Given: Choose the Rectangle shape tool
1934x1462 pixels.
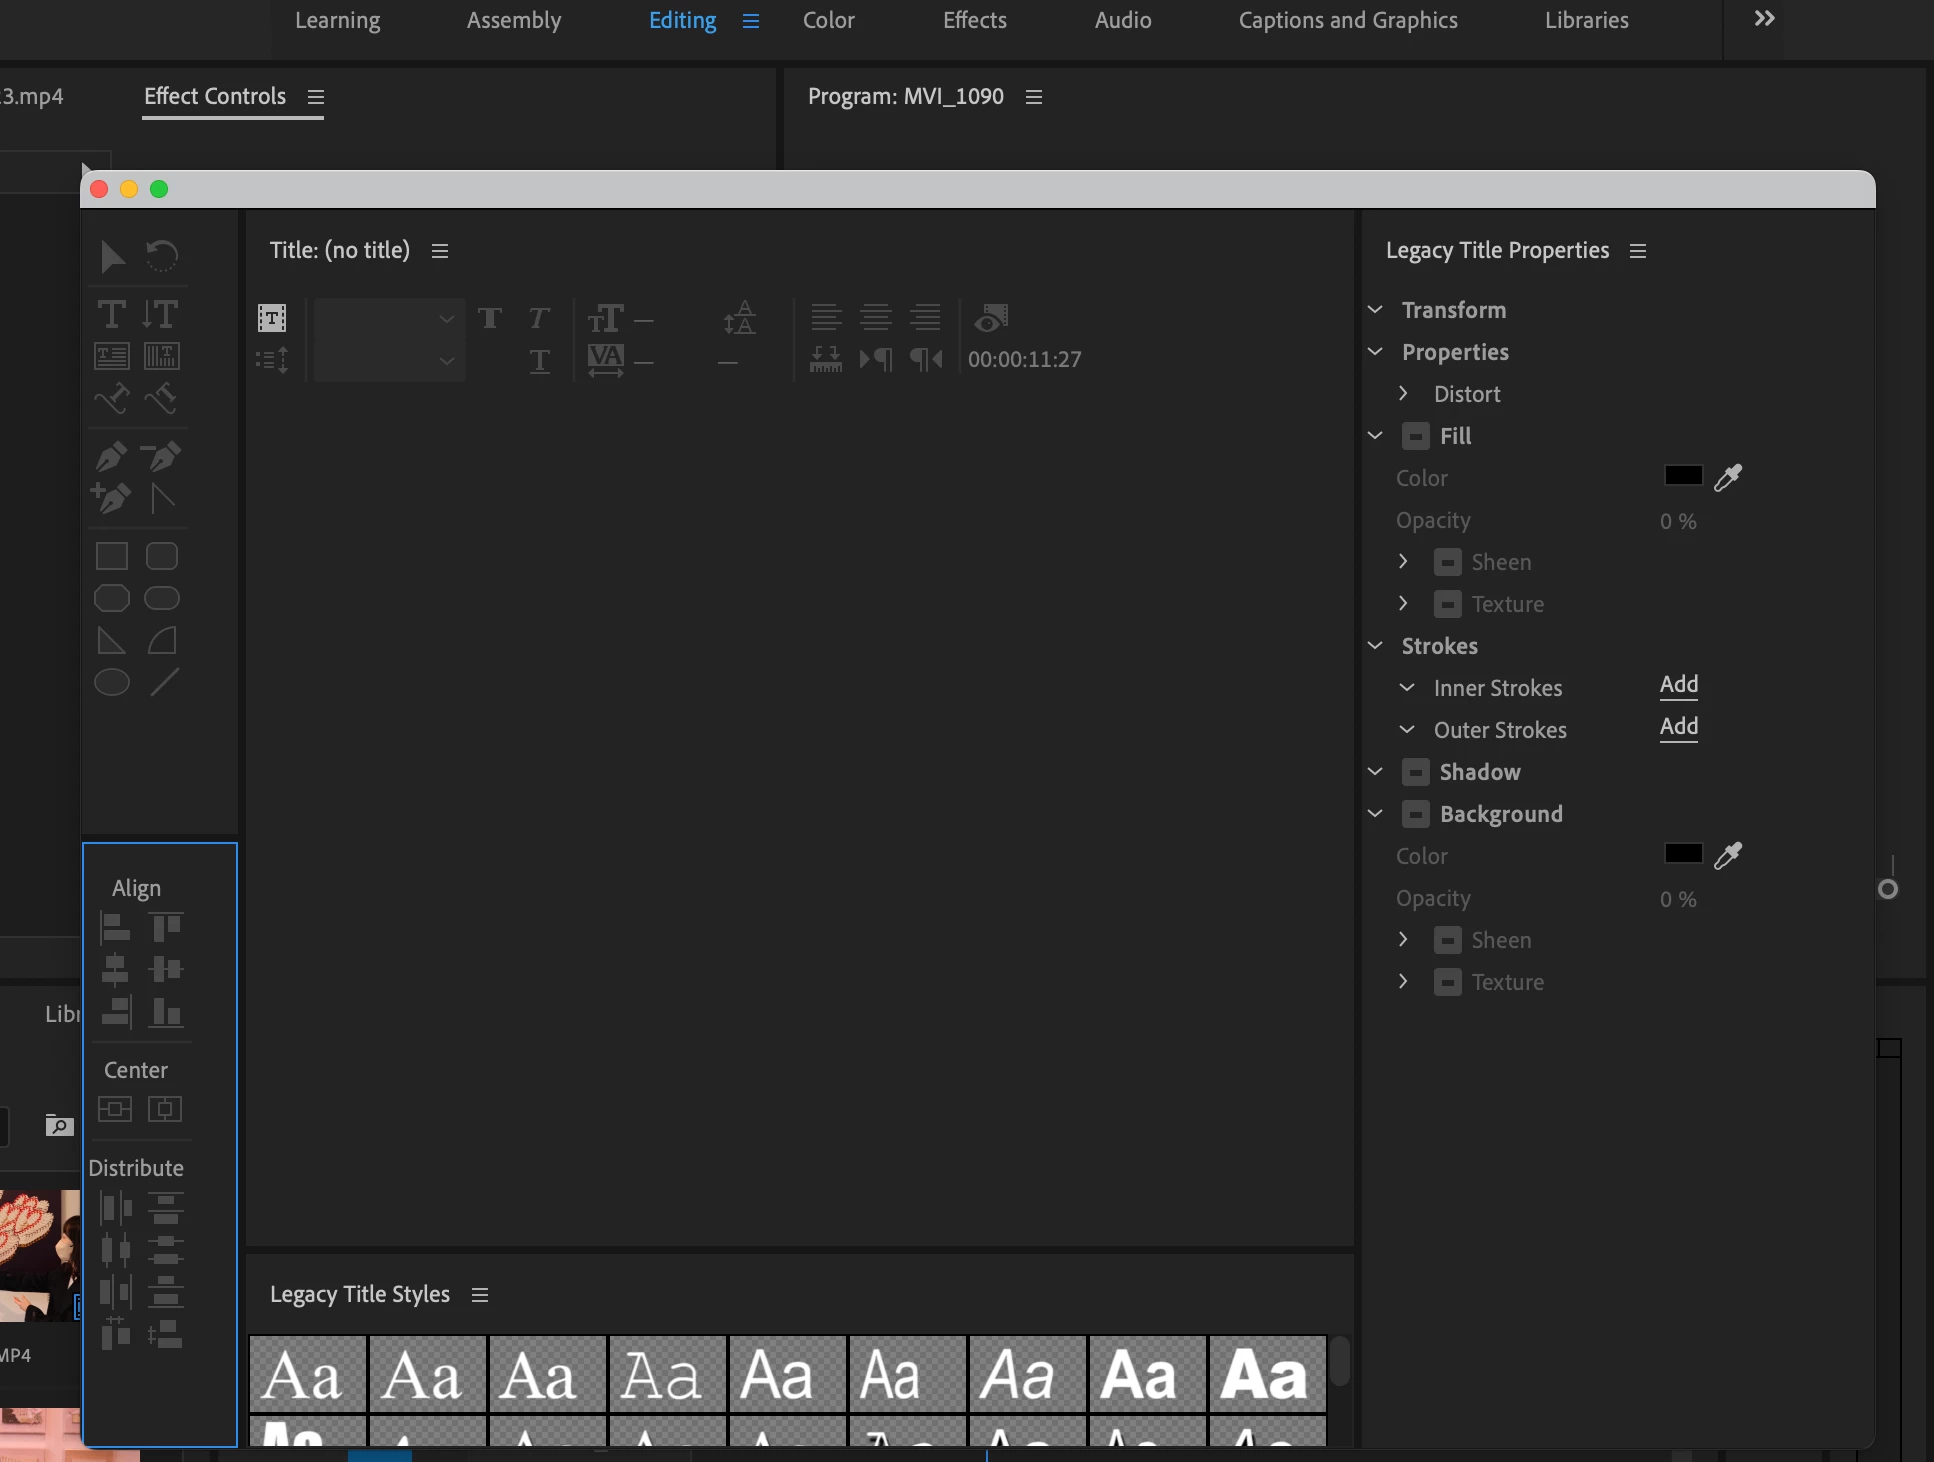Looking at the screenshot, I should (111, 556).
